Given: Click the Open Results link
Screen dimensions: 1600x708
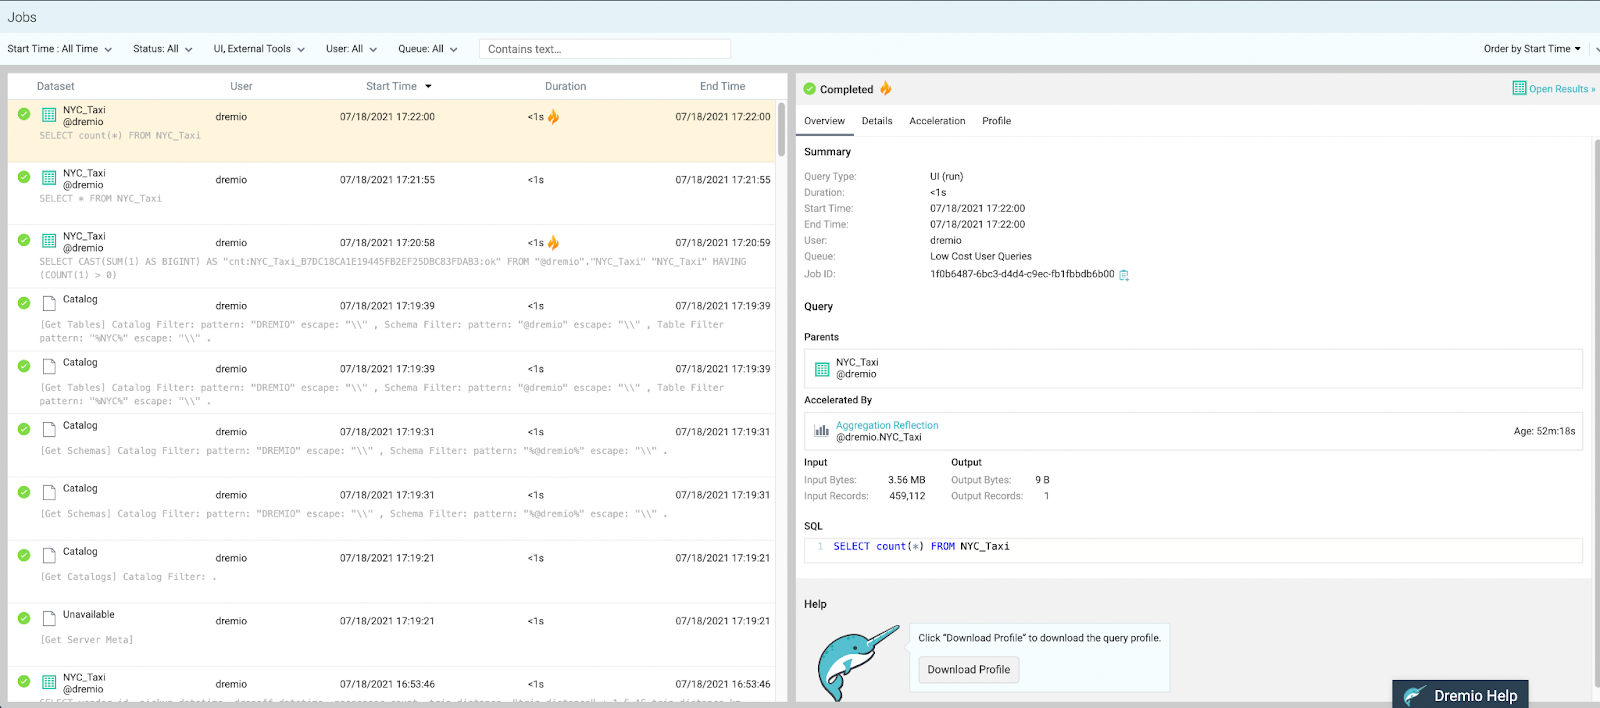Looking at the screenshot, I should tap(1562, 89).
